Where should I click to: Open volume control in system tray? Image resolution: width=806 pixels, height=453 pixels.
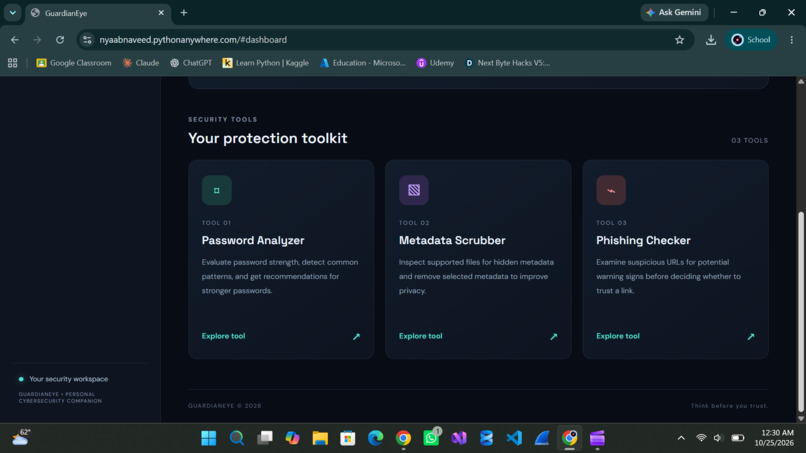pyautogui.click(x=719, y=438)
